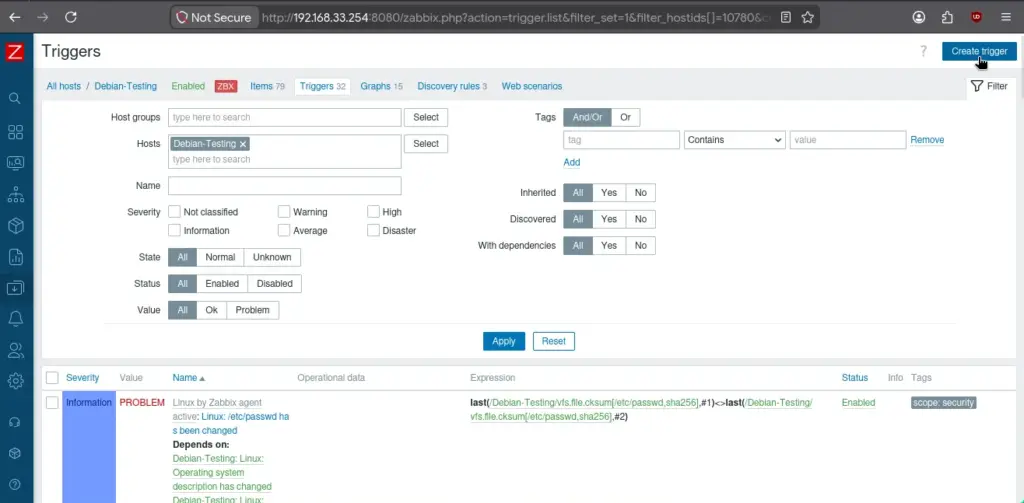Open the Monitoring sidebar icon
This screenshot has width=1024, height=503.
click(15, 163)
